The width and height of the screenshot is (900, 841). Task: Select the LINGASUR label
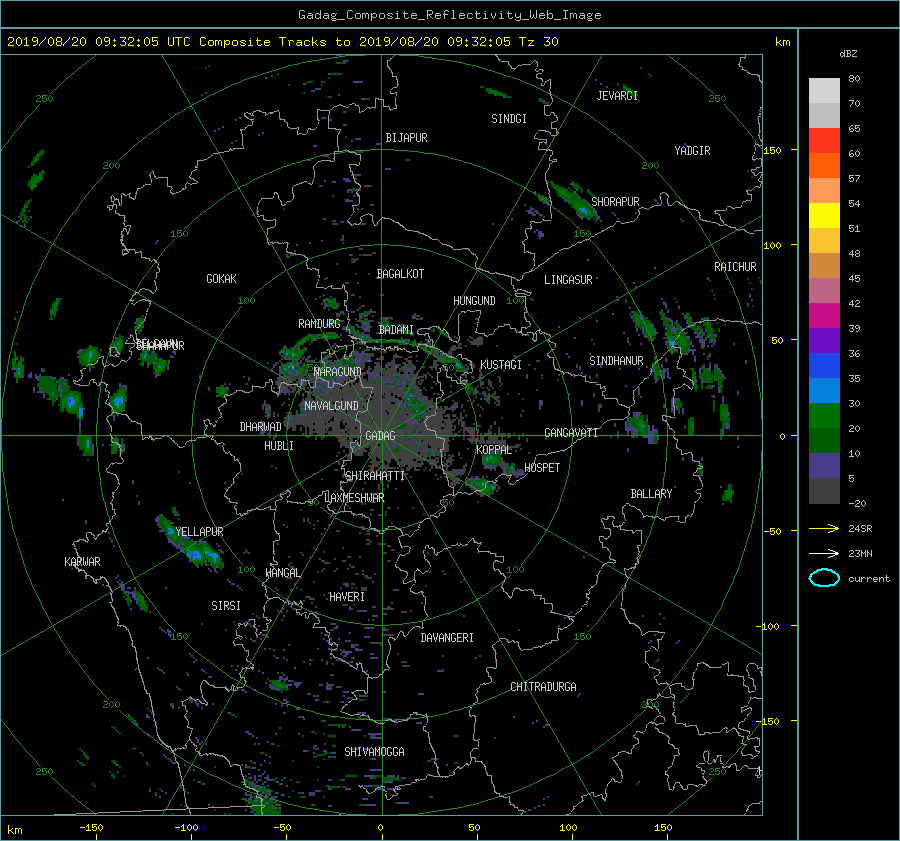click(568, 280)
